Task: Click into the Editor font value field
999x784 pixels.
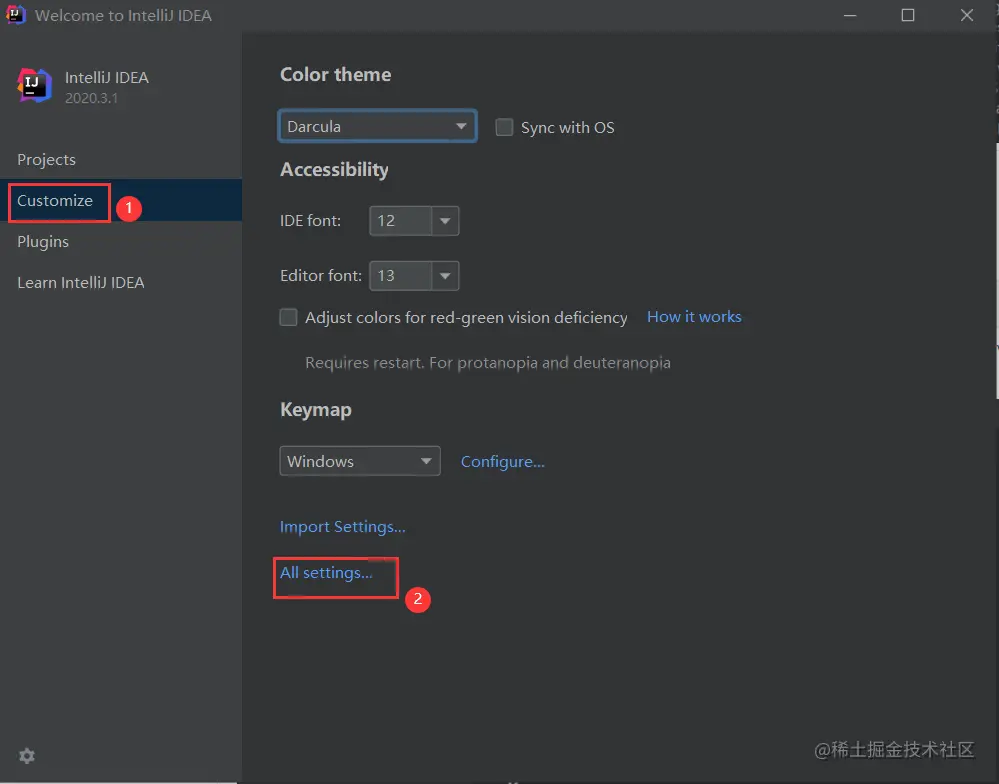Action: (x=401, y=276)
